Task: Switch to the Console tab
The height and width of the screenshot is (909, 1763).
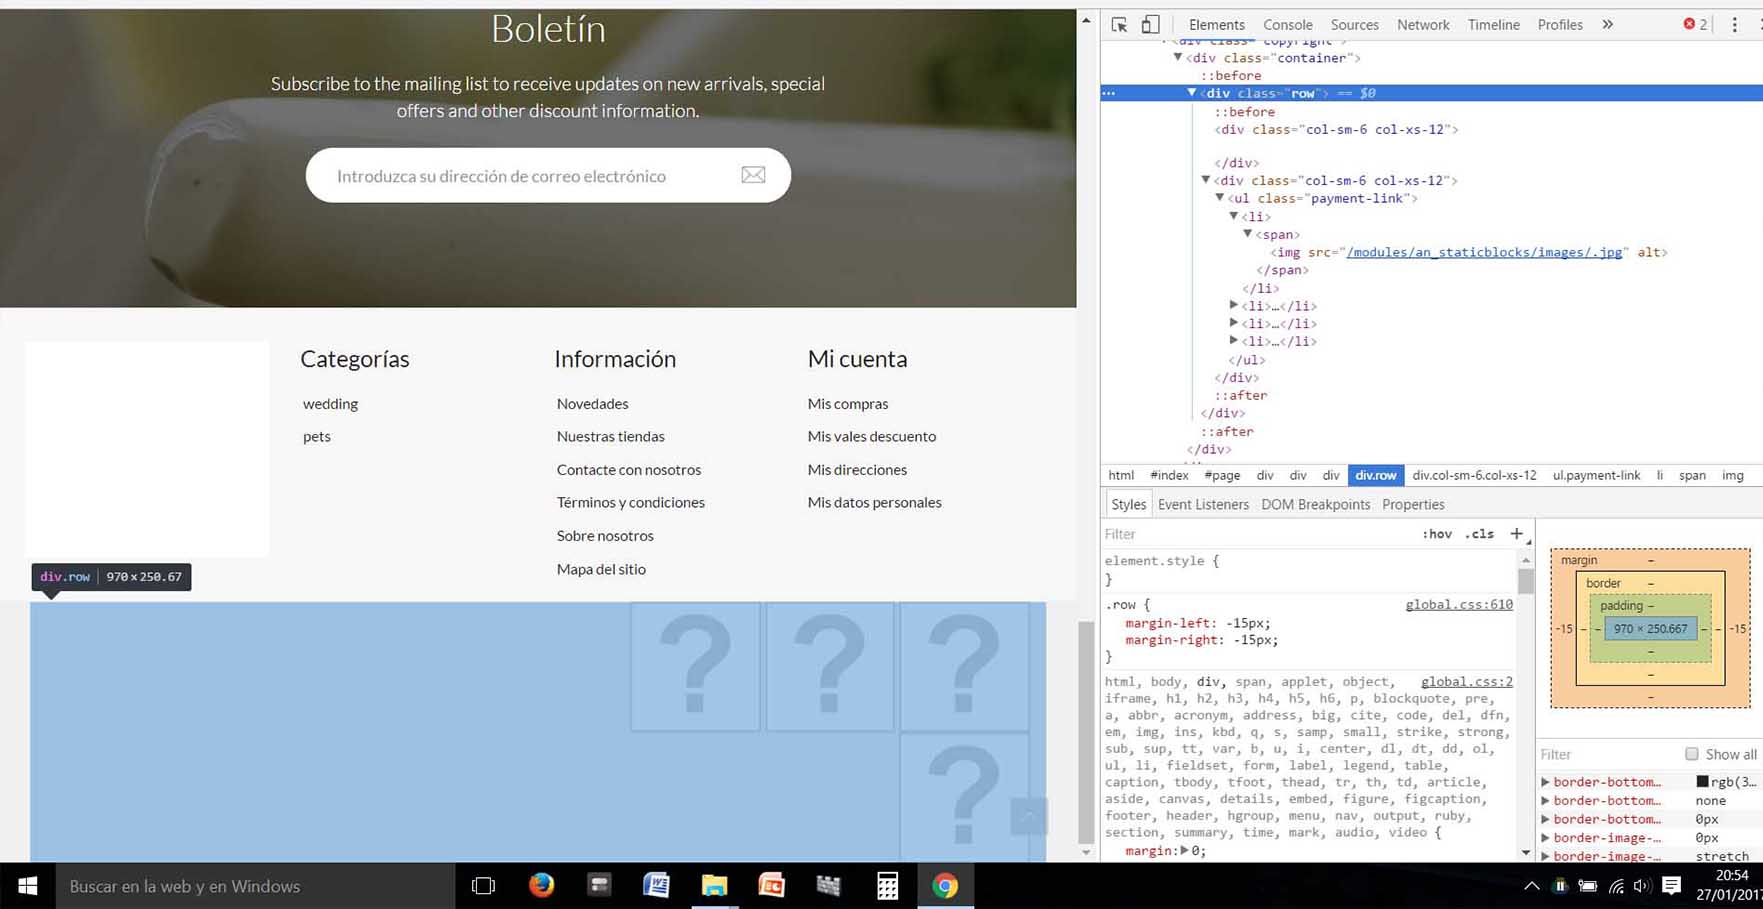Action: coord(1287,25)
